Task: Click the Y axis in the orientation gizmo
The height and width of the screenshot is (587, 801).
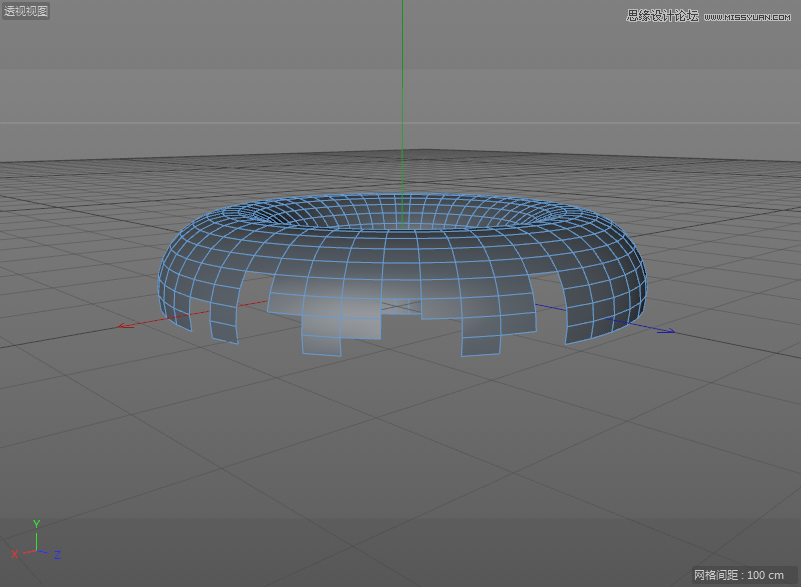Action: (x=36, y=524)
